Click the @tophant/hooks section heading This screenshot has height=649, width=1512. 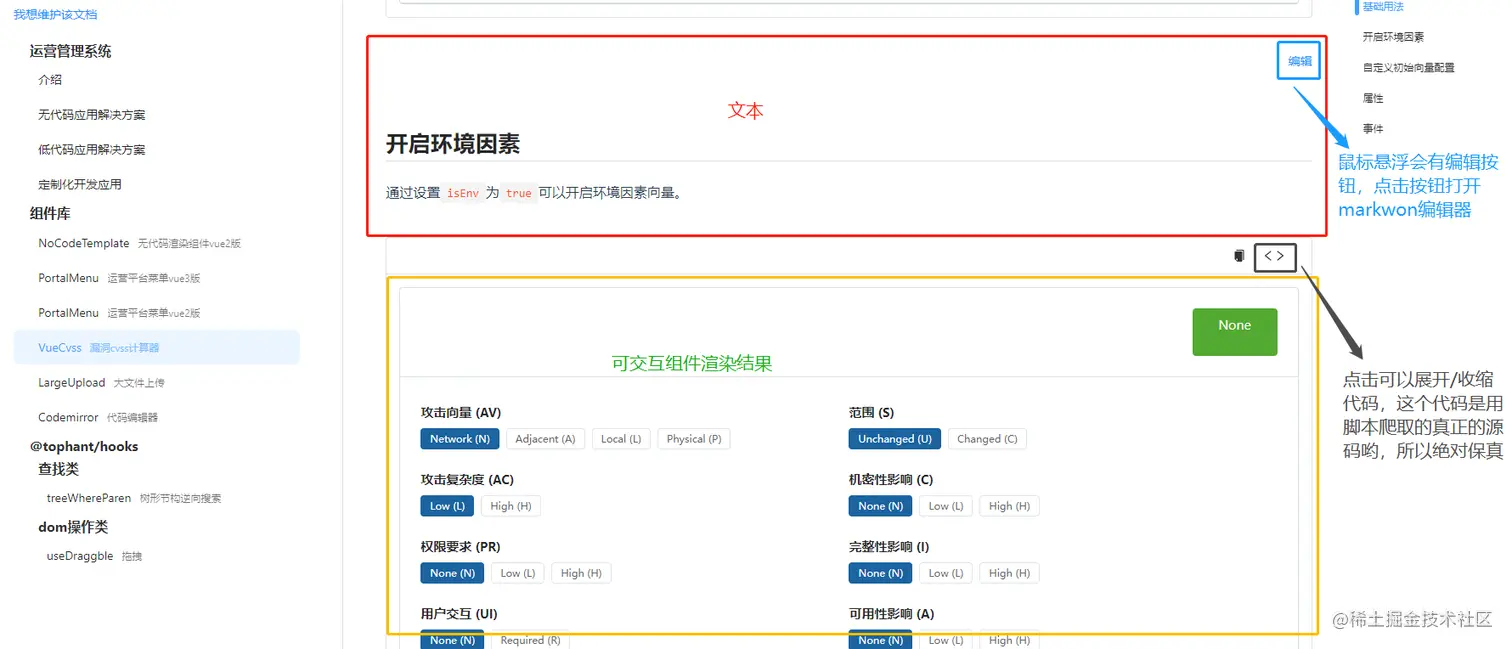tap(84, 446)
